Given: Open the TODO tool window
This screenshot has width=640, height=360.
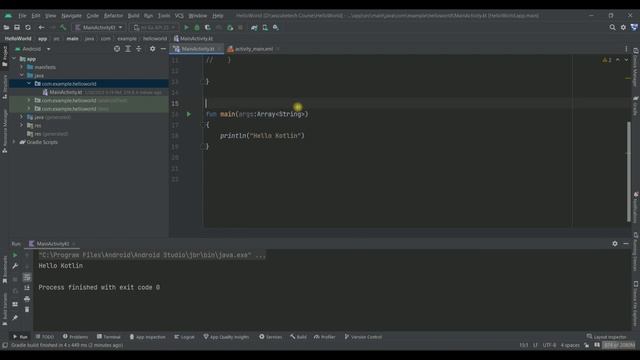Looking at the screenshot, I should [x=44, y=337].
